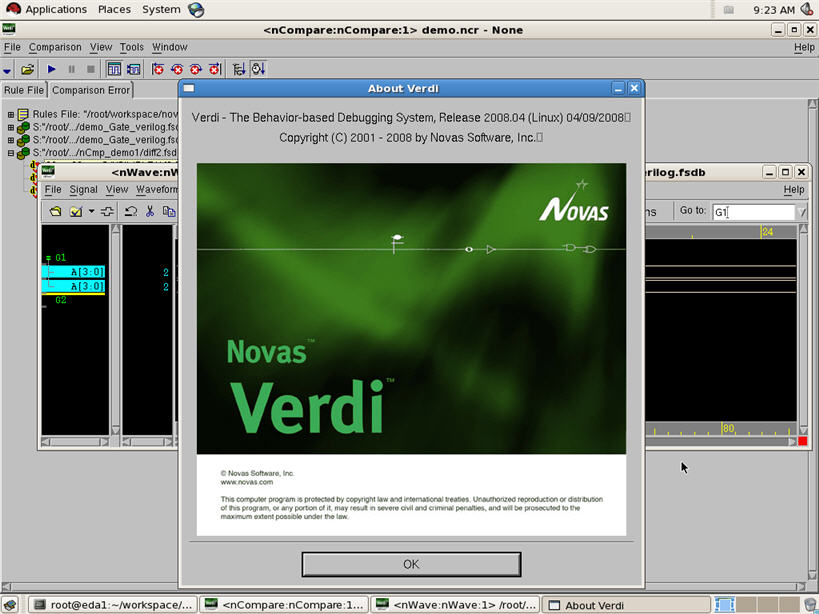Open nCompare File menu
This screenshot has height=614, width=819.
[12, 47]
